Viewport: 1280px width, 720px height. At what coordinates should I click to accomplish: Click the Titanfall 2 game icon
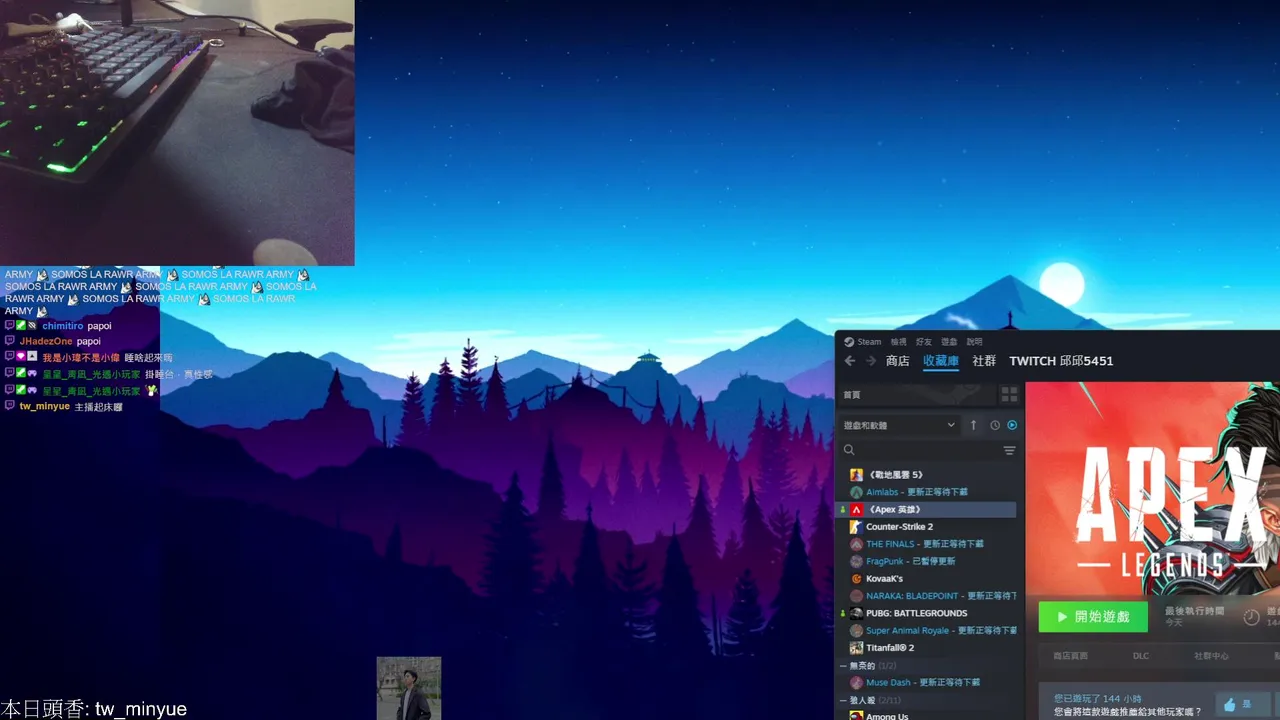click(856, 648)
